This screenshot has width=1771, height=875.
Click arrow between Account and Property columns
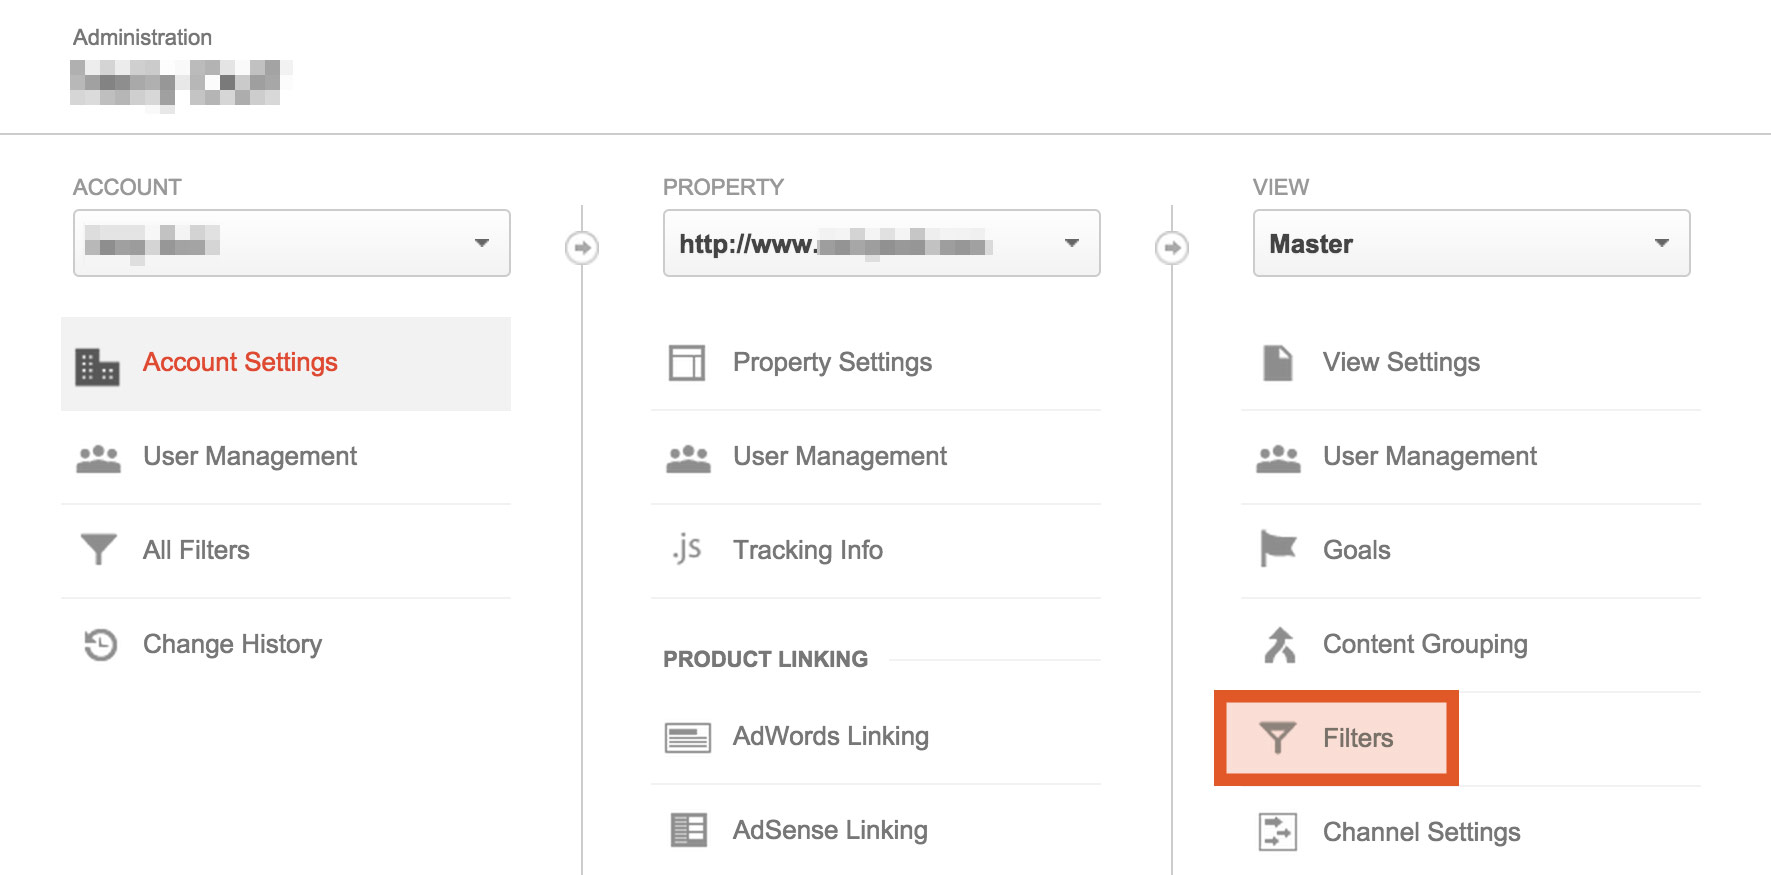point(582,247)
